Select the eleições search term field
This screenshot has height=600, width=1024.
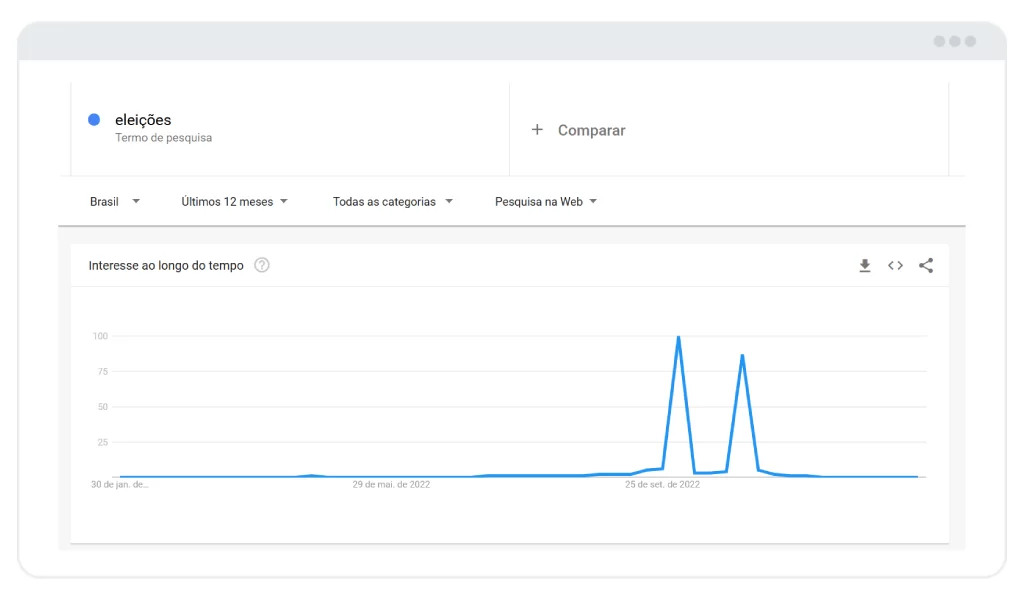coord(290,129)
